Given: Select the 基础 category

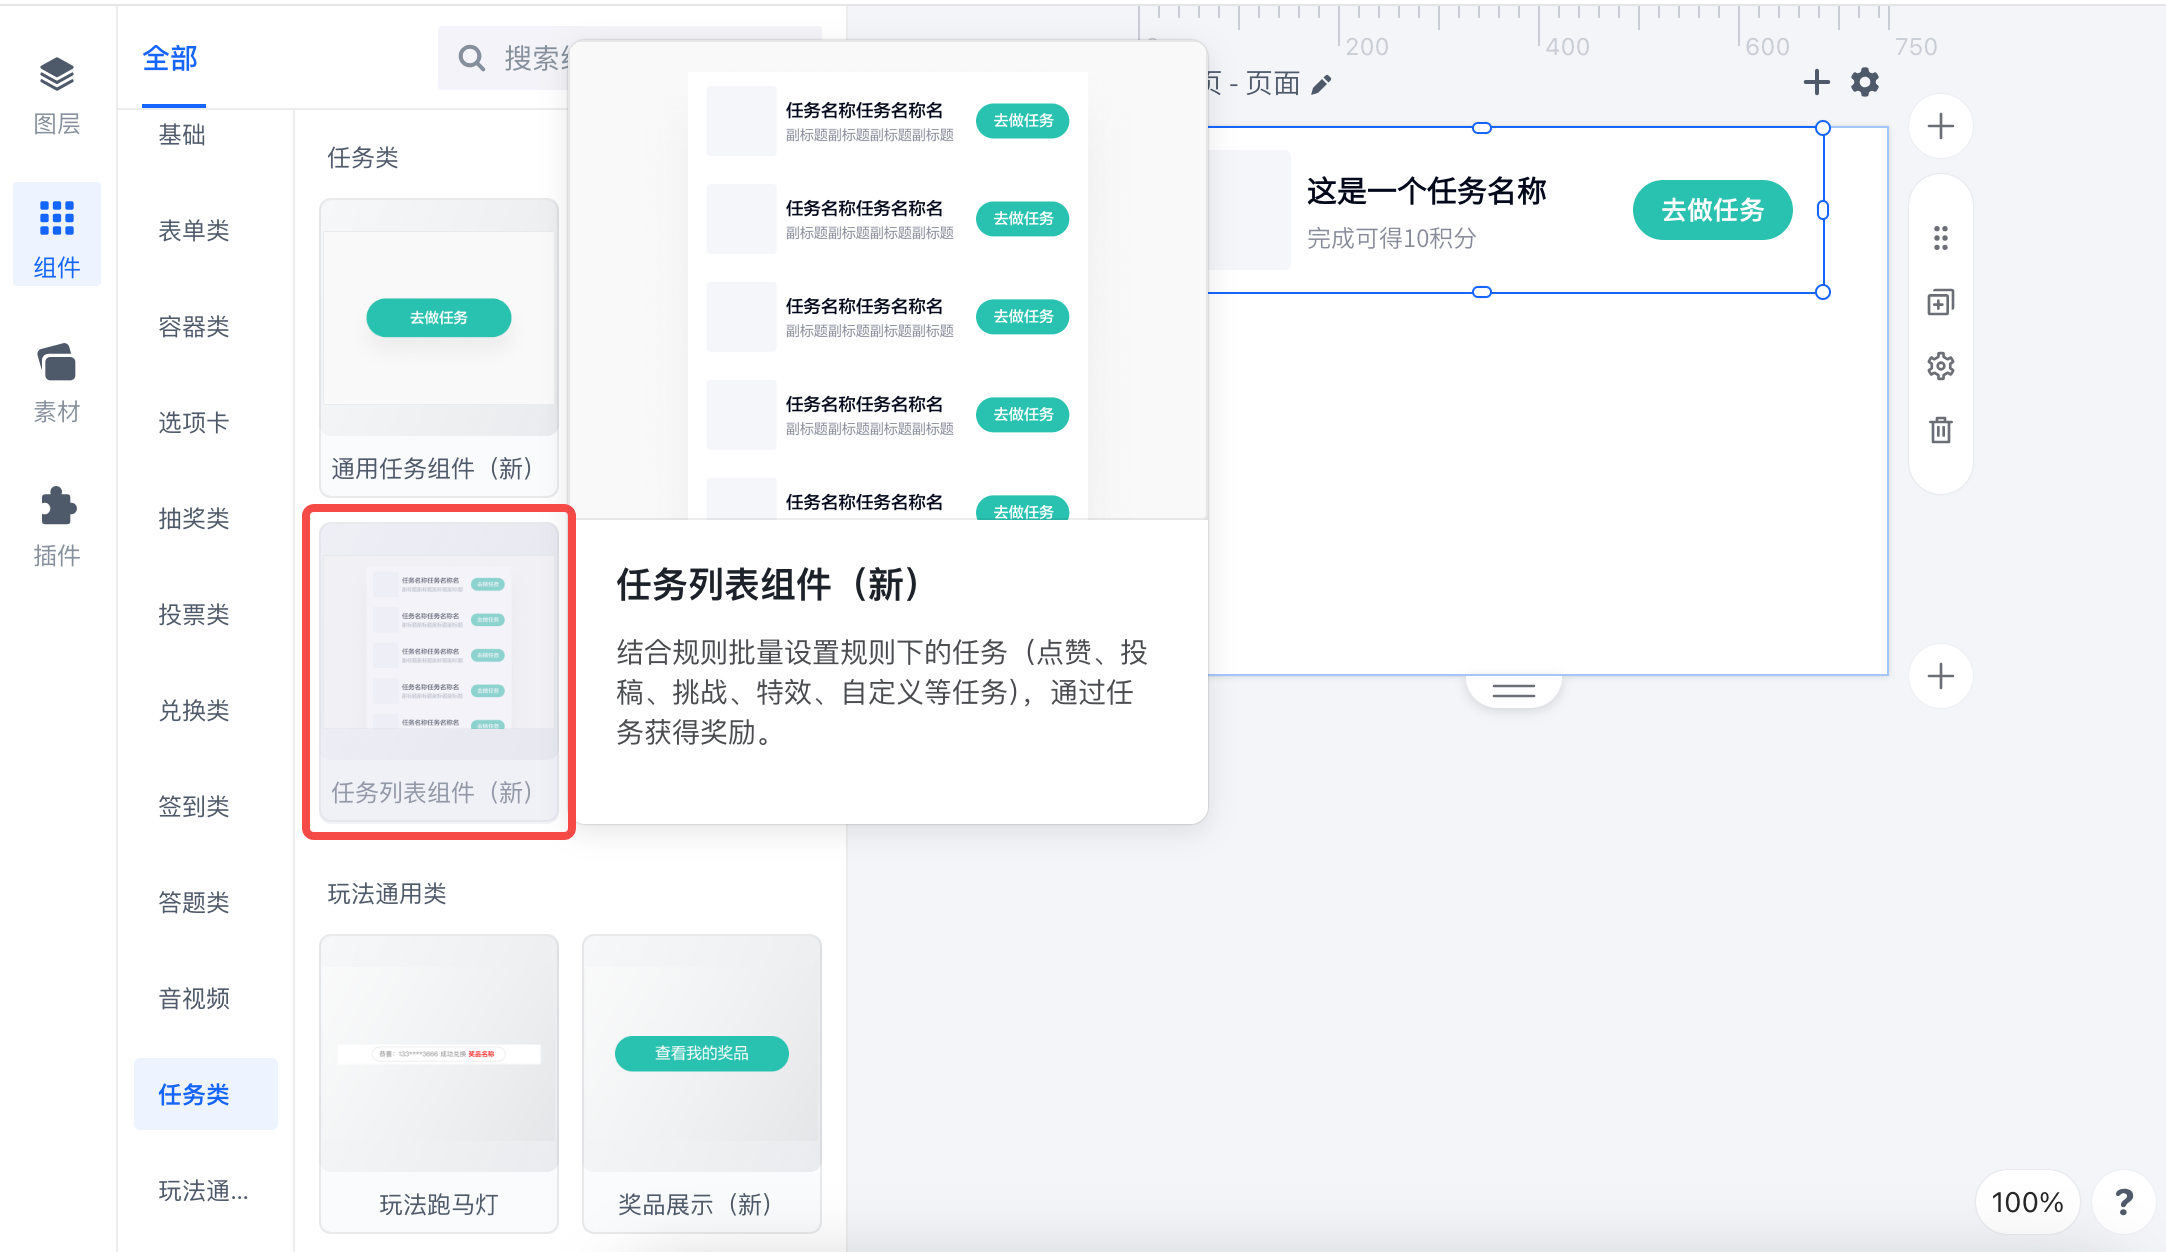Looking at the screenshot, I should click(x=182, y=135).
